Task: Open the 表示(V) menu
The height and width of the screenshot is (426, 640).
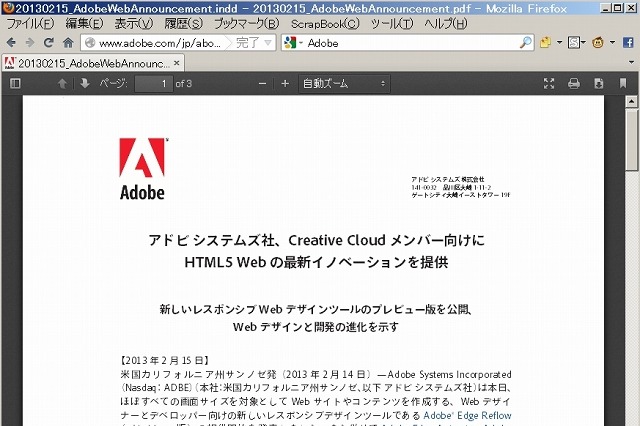Action: [x=133, y=24]
